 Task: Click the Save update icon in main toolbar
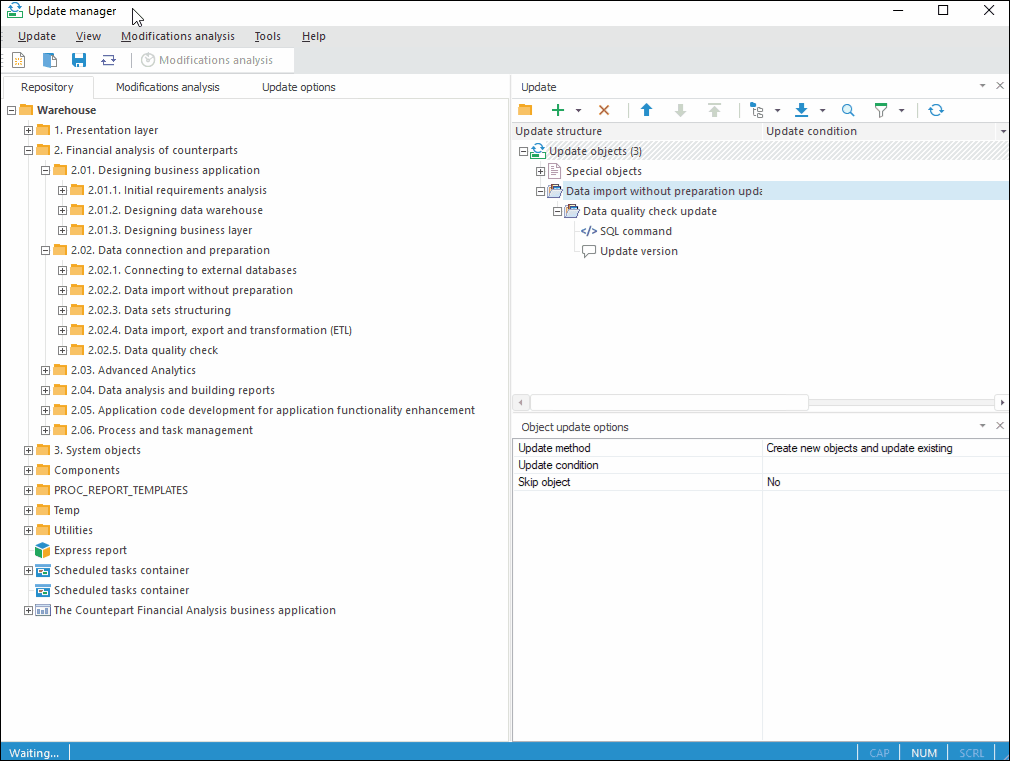point(79,60)
